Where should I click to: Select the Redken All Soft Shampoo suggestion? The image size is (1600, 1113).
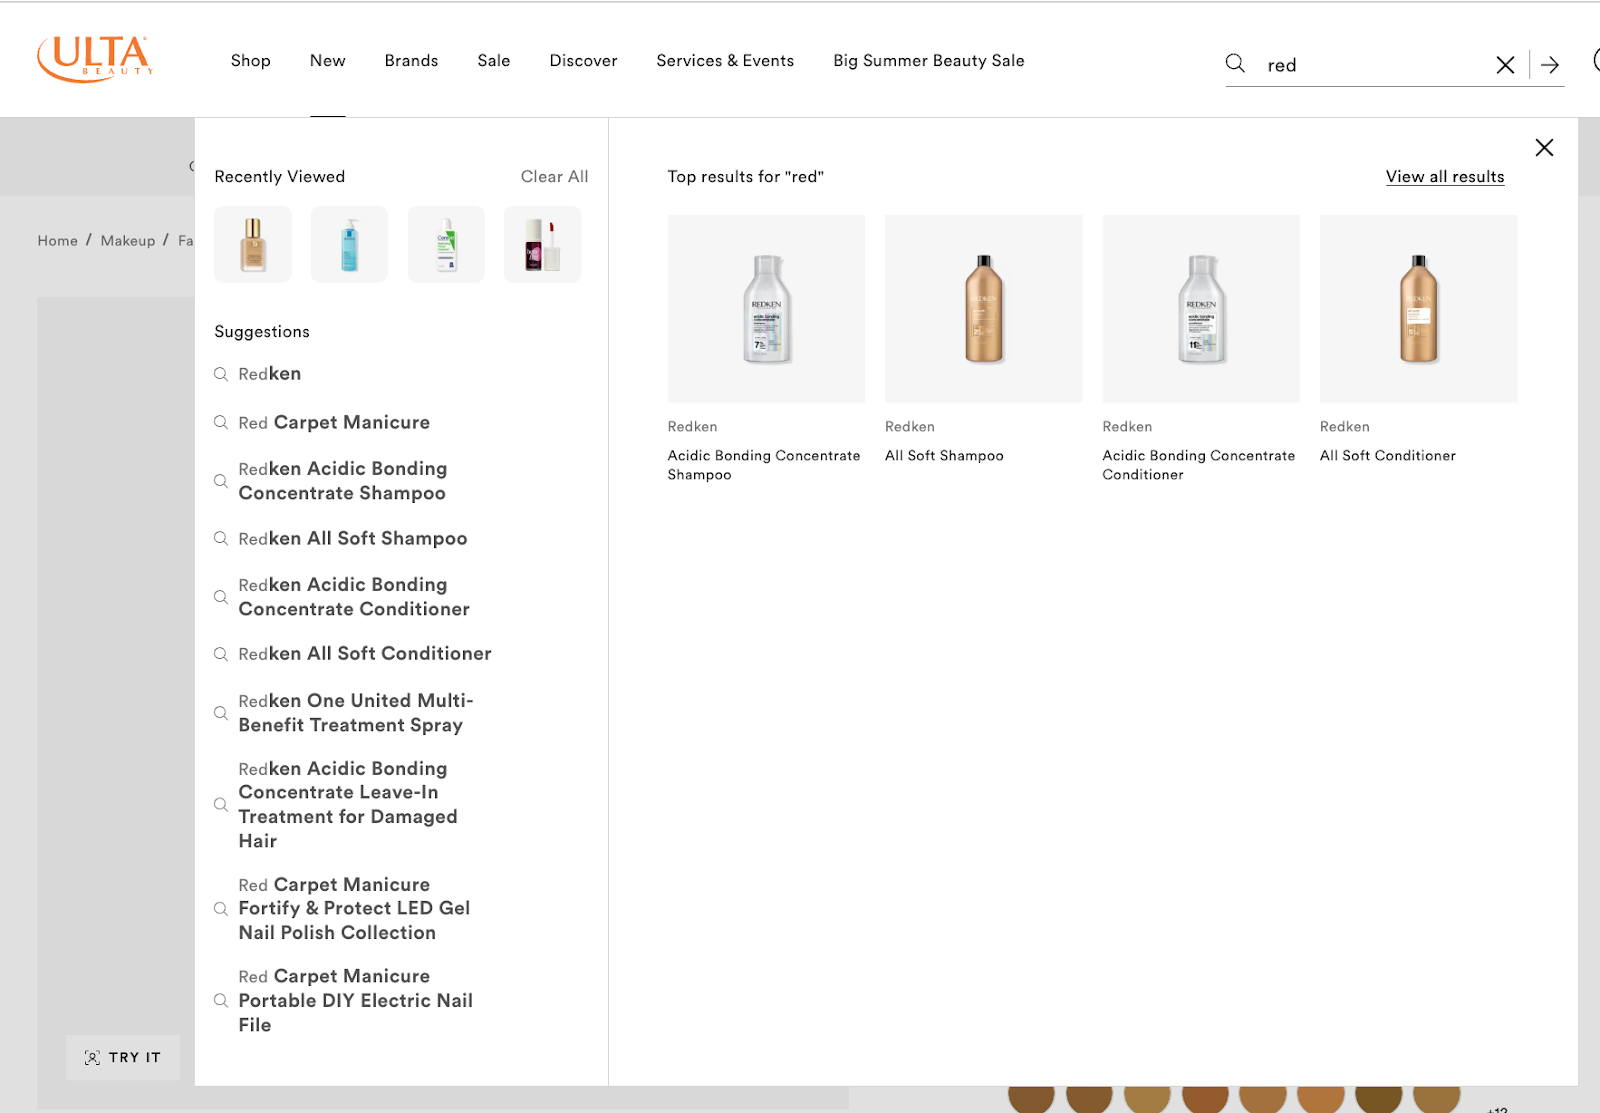pyautogui.click(x=352, y=538)
